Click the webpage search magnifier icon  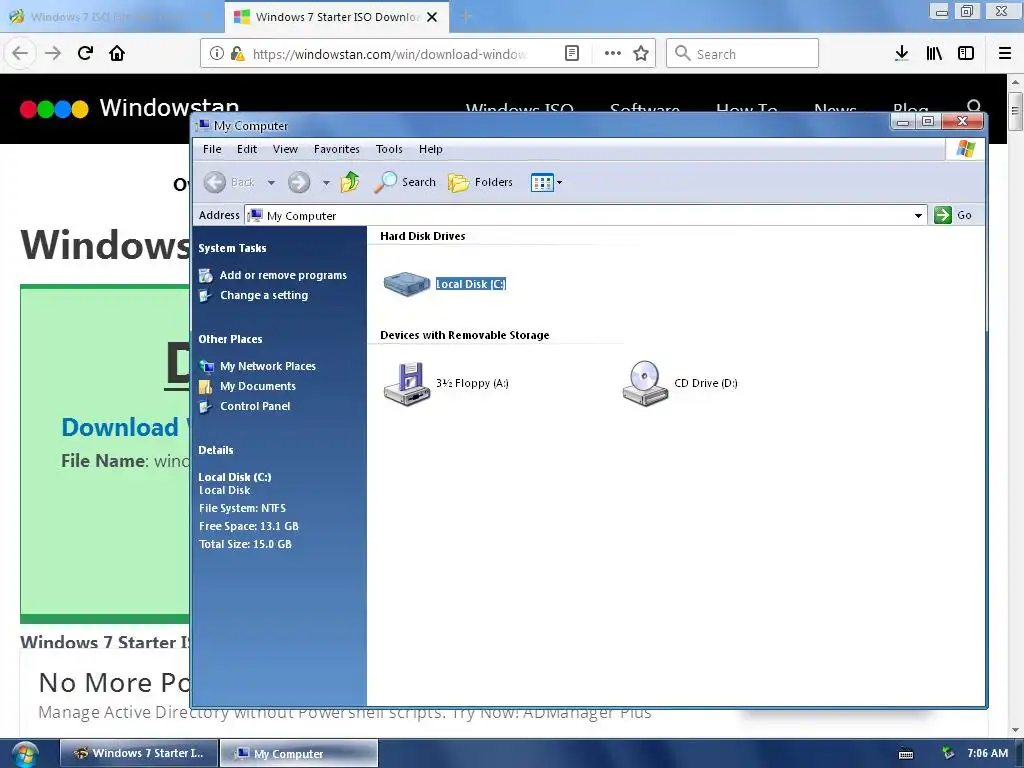[x=974, y=107]
